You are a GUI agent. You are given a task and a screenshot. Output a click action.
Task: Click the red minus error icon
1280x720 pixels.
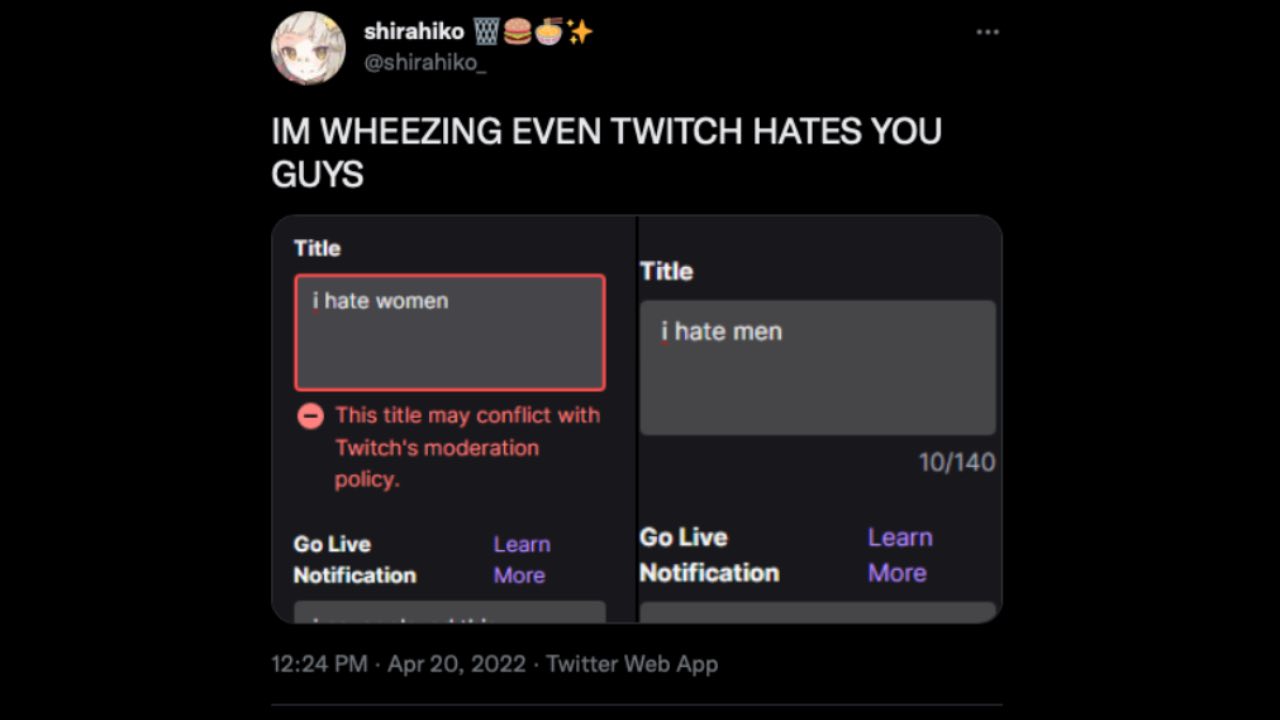pos(311,416)
